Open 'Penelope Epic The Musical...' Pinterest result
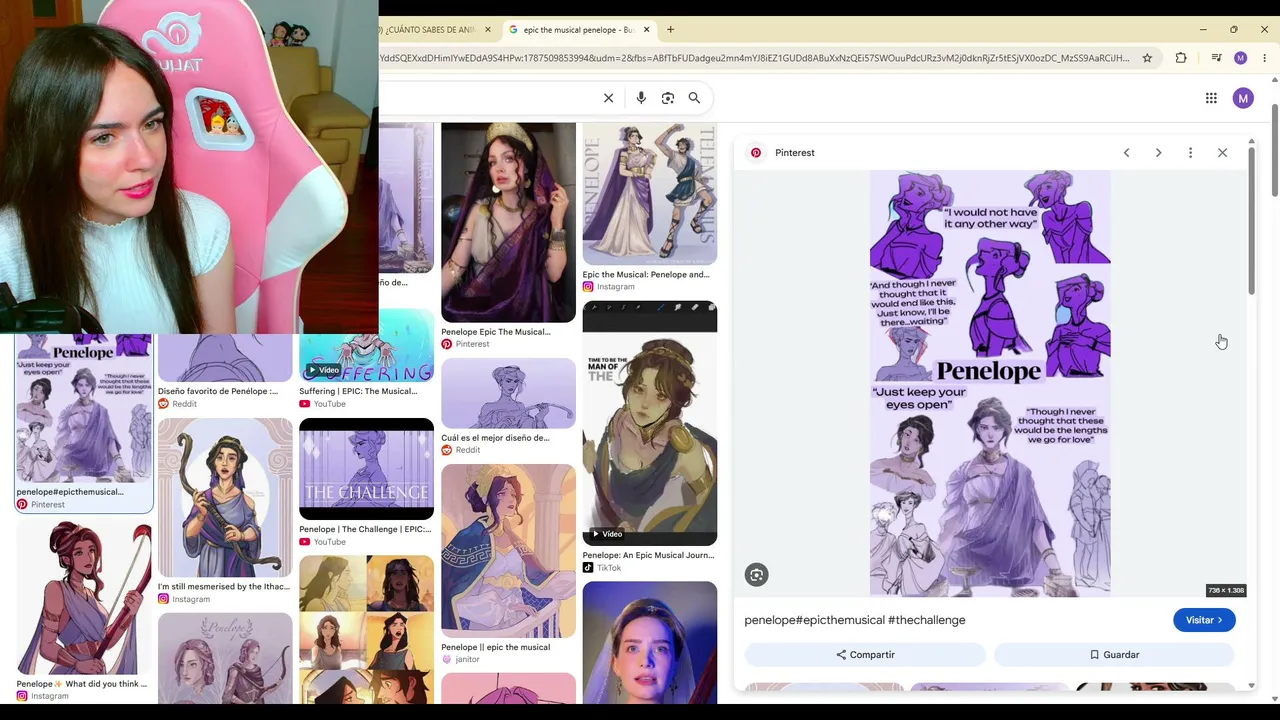The height and width of the screenshot is (720, 1280). [496, 332]
